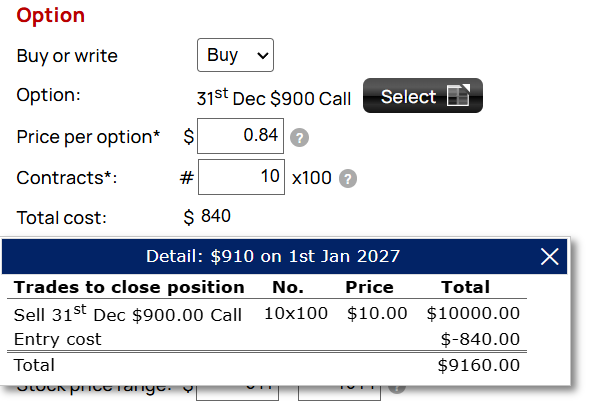Click the Detail popup title bar
Screen dimensions: 609x410
[273, 257]
